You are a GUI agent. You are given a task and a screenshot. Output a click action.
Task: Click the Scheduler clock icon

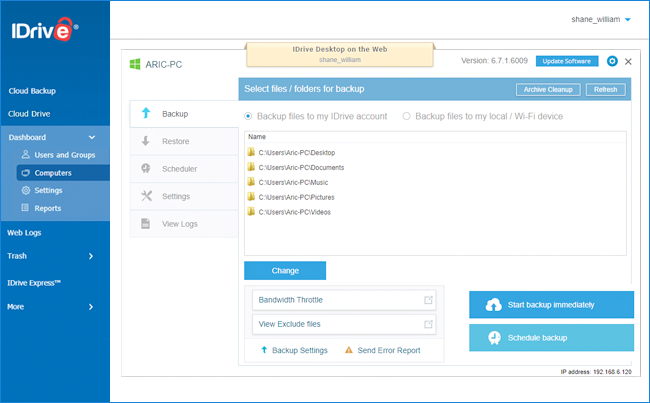(146, 168)
